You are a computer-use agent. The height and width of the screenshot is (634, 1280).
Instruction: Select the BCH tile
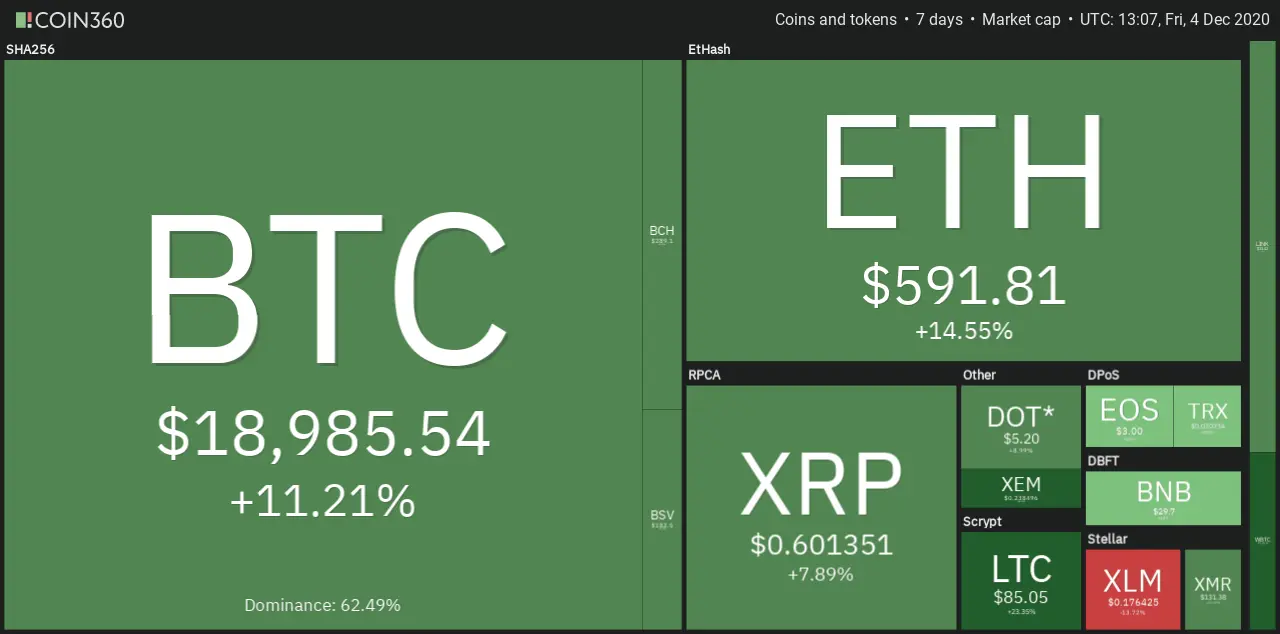(x=662, y=234)
